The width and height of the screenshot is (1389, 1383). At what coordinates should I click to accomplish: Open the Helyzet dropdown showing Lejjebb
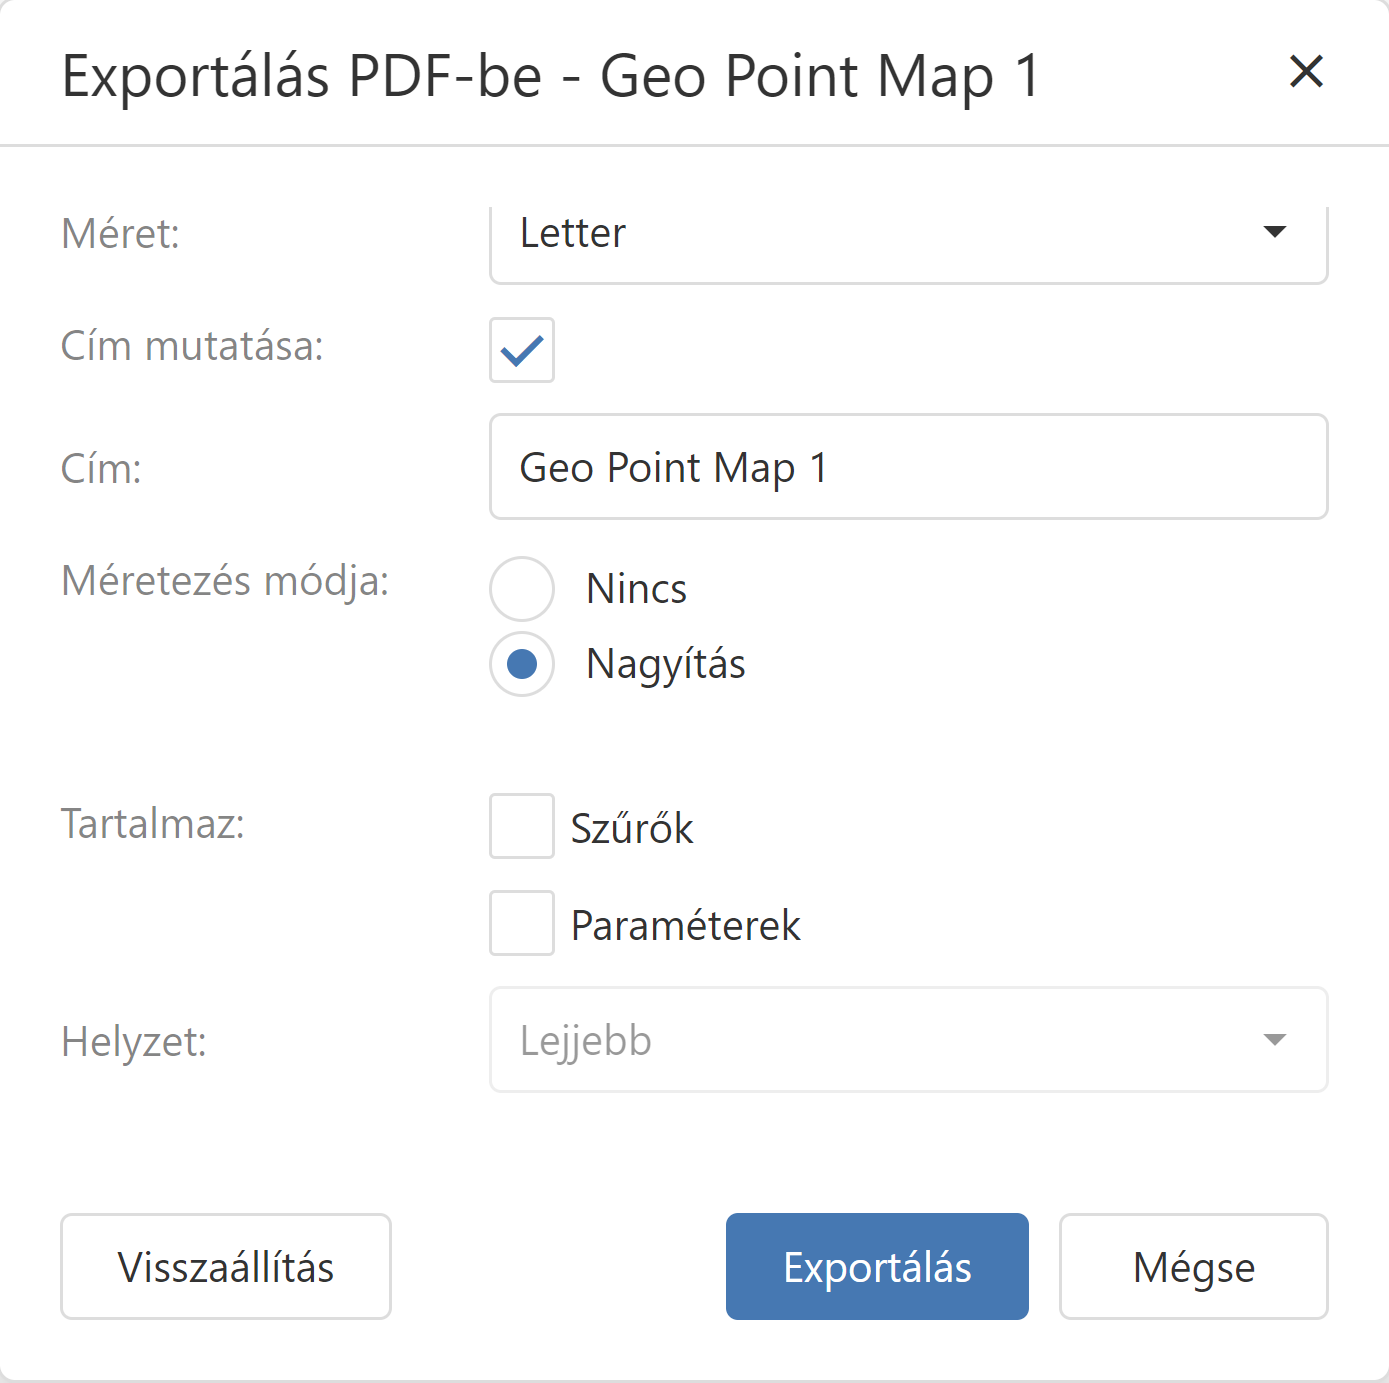(880, 1040)
